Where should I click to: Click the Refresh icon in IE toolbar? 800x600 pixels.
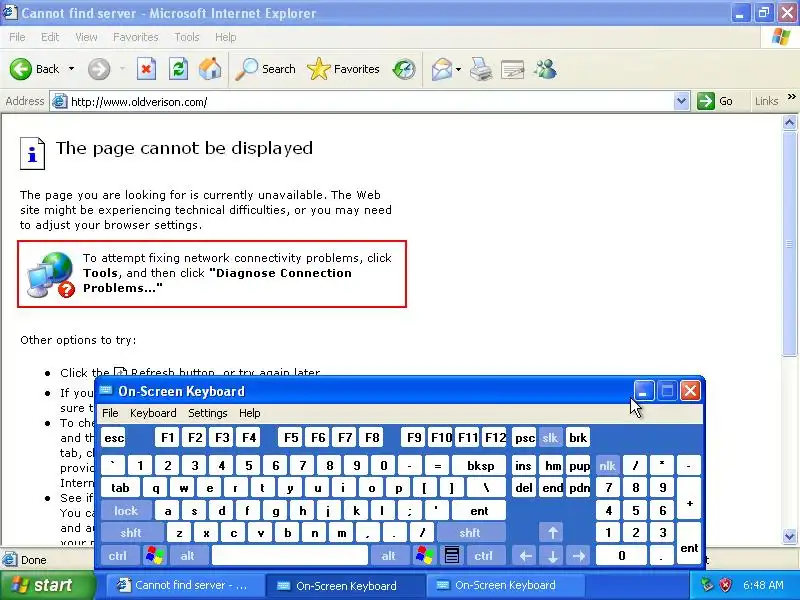pos(178,69)
